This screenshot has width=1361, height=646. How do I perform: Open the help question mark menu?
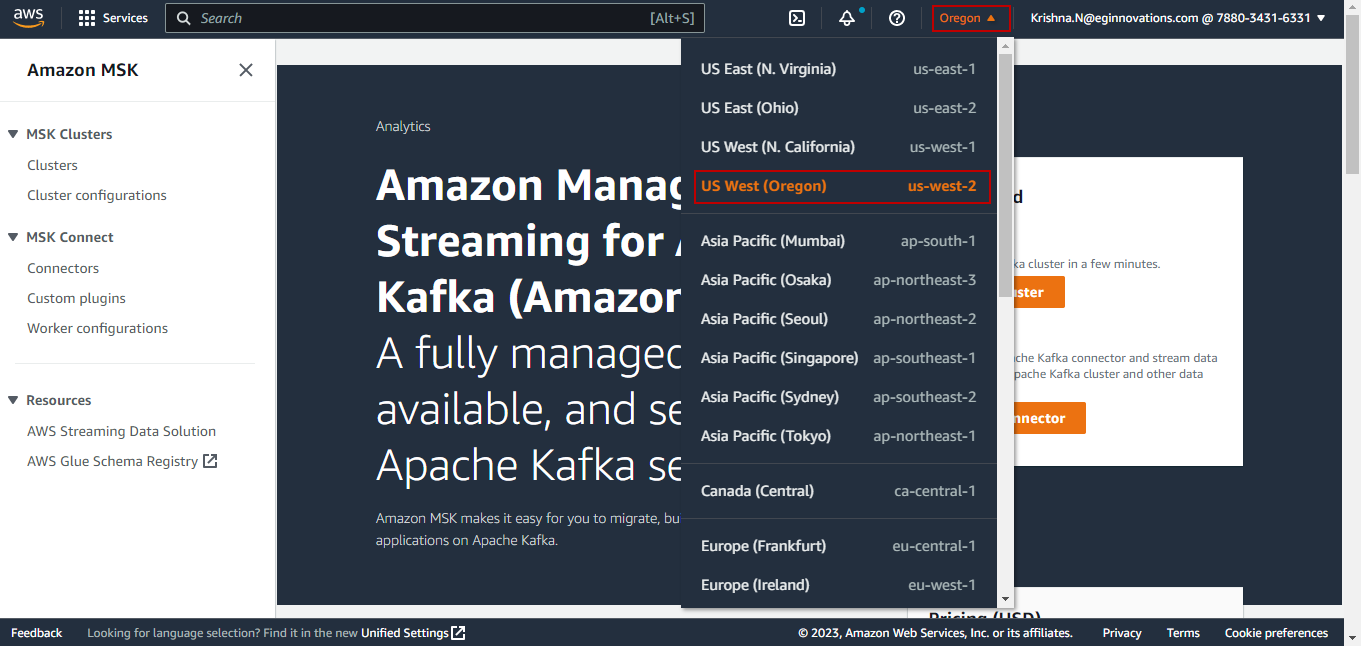897,18
